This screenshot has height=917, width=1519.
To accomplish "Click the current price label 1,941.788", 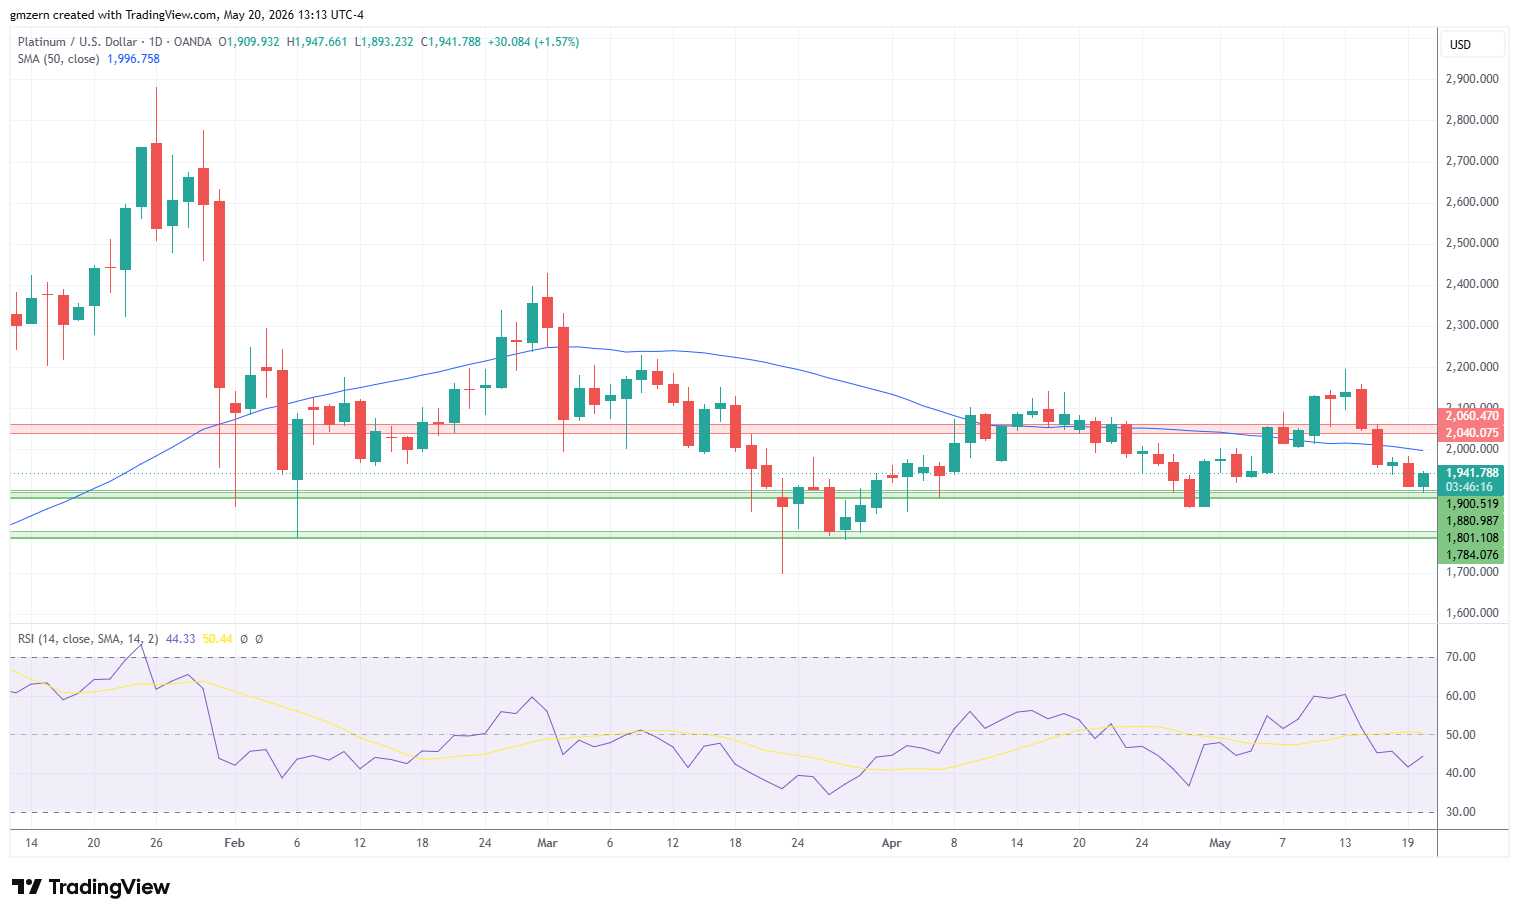I will (x=1472, y=473).
